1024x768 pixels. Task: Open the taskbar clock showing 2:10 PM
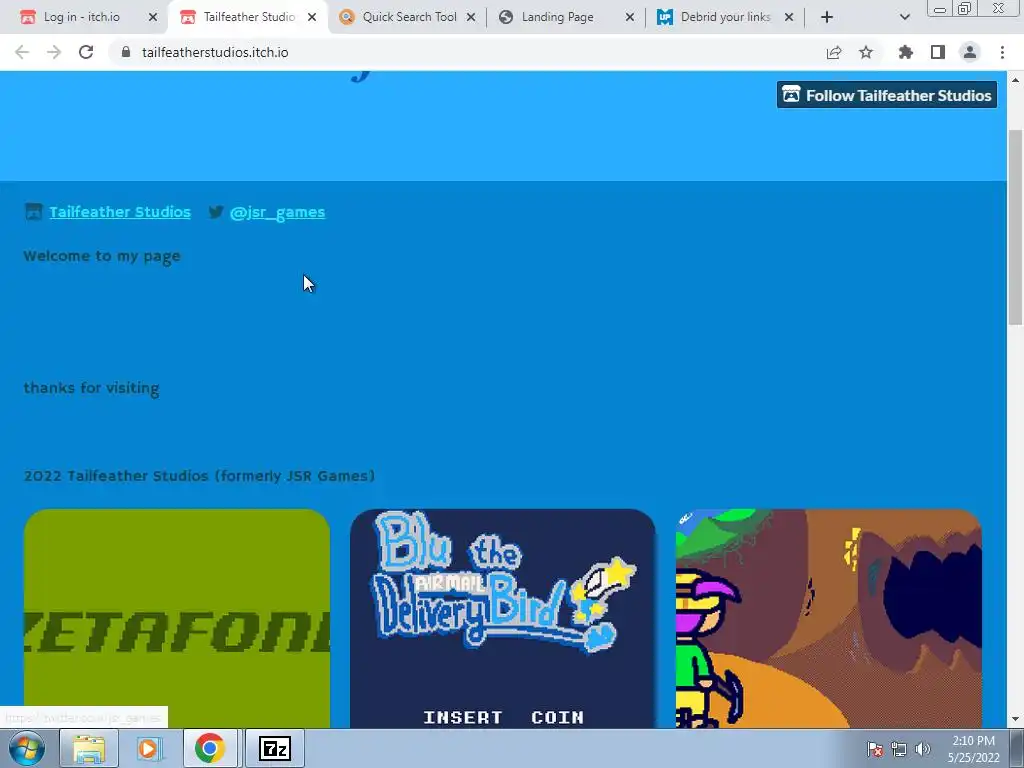[x=974, y=749]
